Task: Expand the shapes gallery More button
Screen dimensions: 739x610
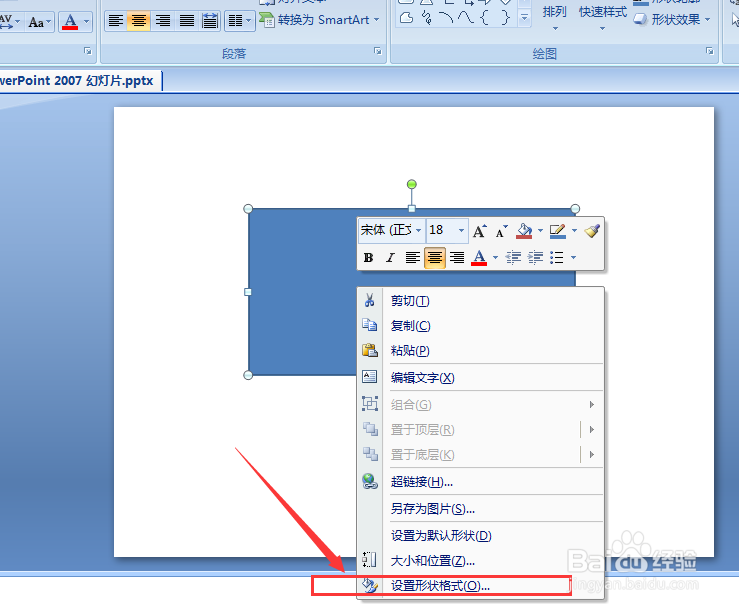Action: point(524,18)
